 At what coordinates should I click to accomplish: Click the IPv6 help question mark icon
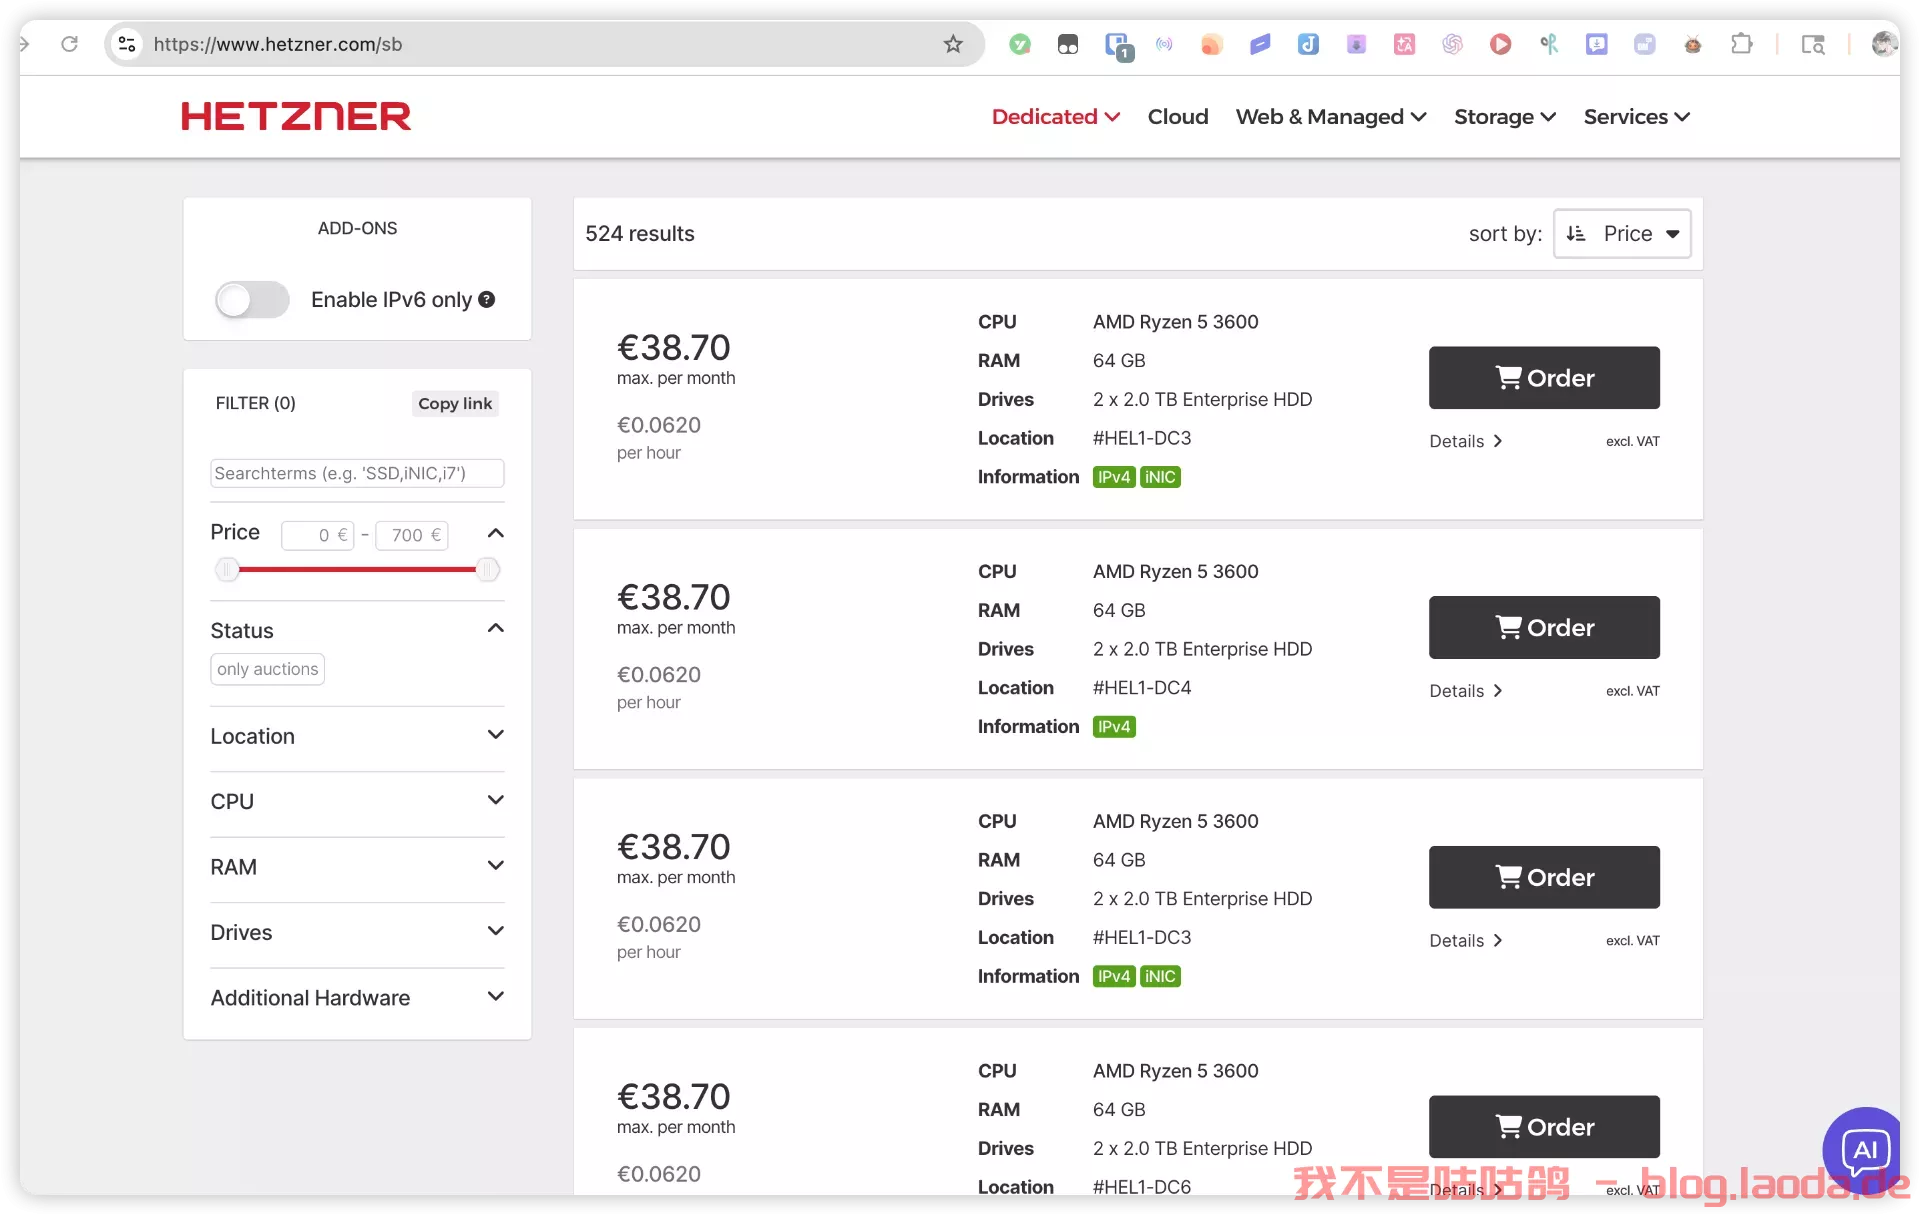coord(487,299)
